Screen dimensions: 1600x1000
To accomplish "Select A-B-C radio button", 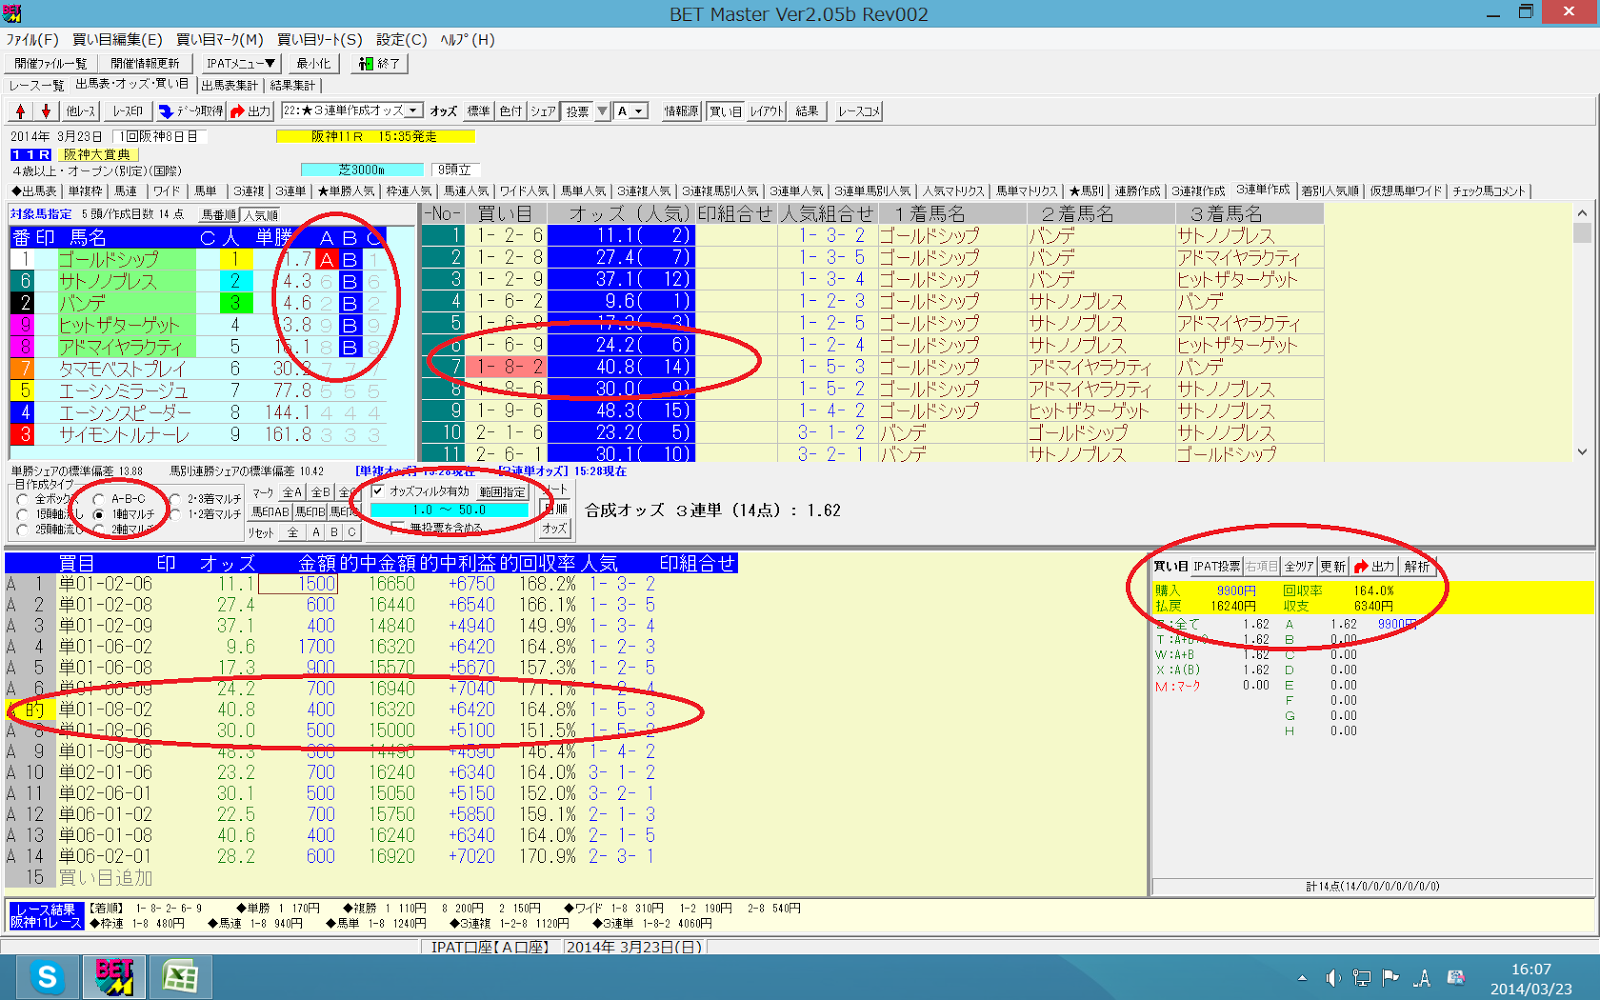I will click(x=98, y=498).
